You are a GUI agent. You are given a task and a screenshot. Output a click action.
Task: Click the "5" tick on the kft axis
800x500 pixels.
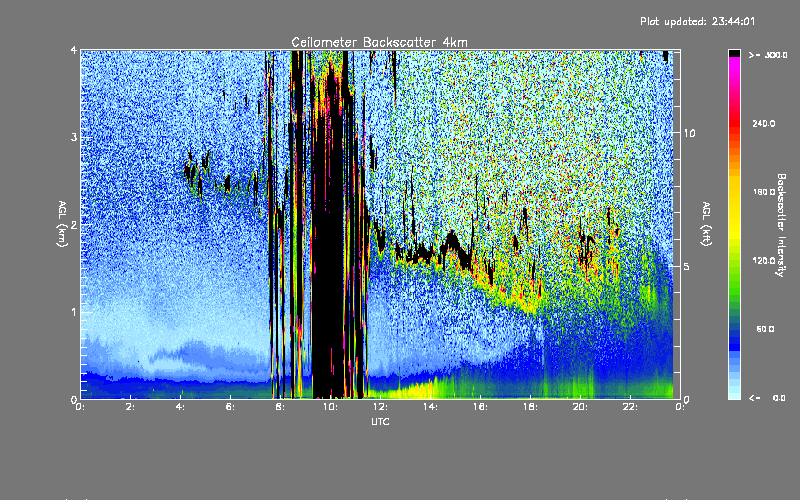tap(687, 266)
